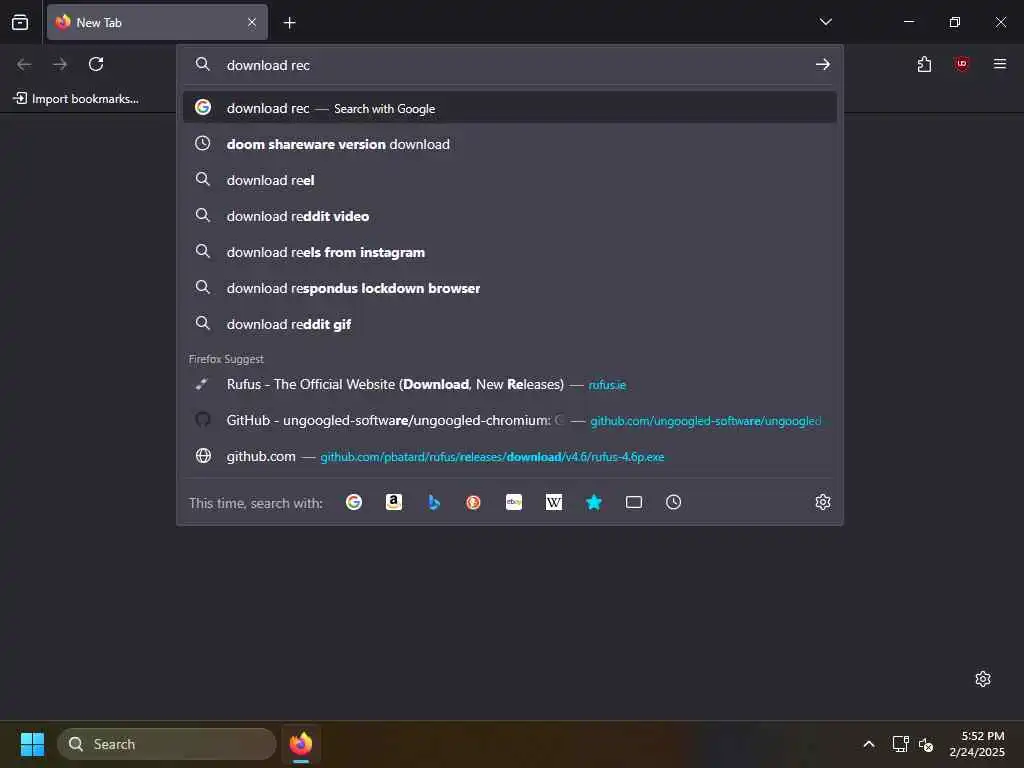Open github.com rufus-4.6p.exe download link
The image size is (1024, 768).
509,456
